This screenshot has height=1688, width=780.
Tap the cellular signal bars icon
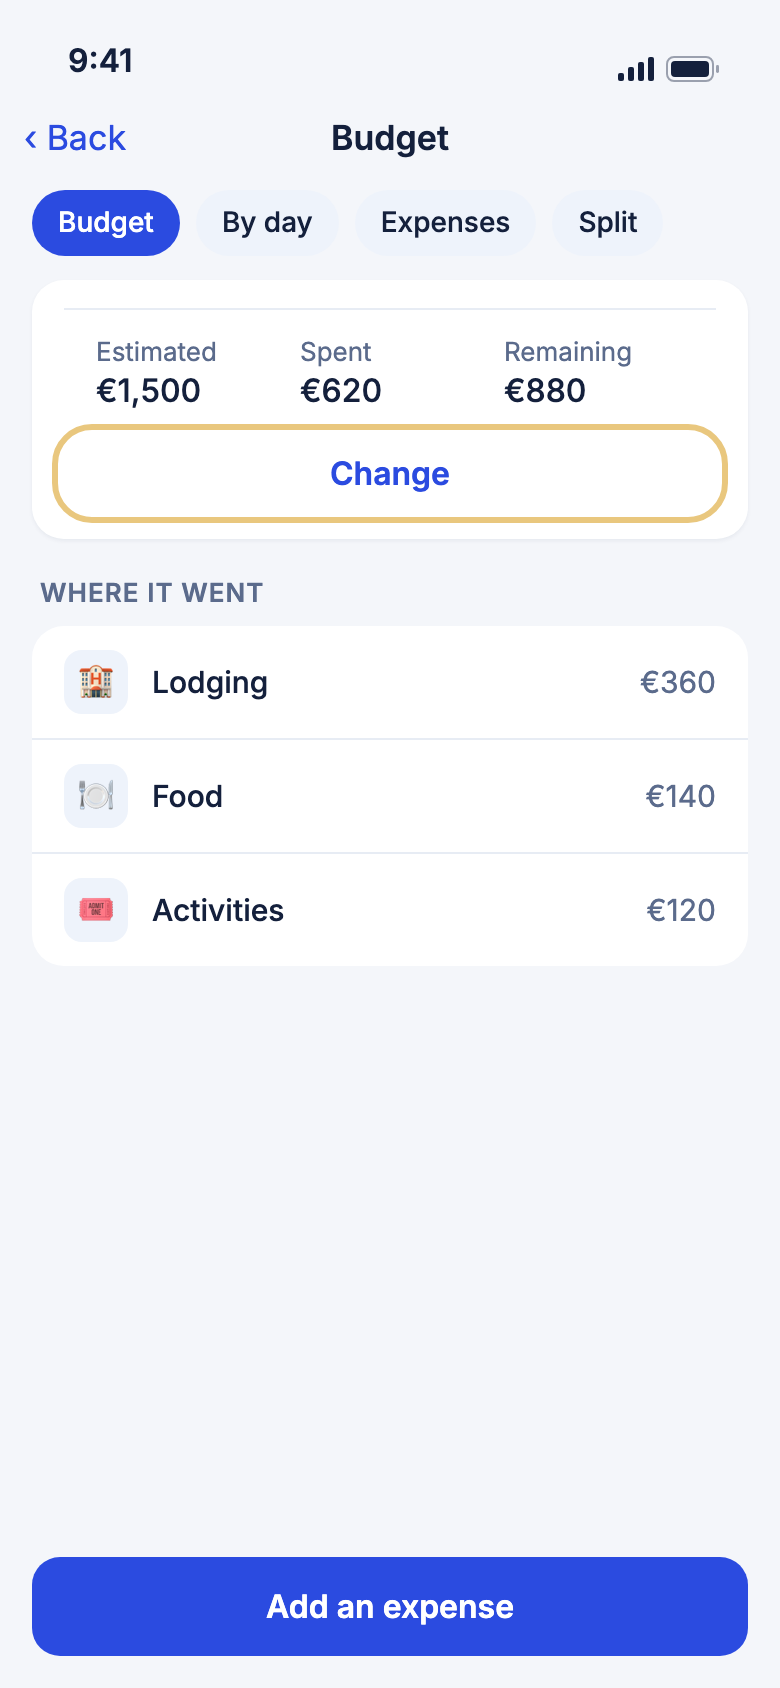[x=636, y=69]
